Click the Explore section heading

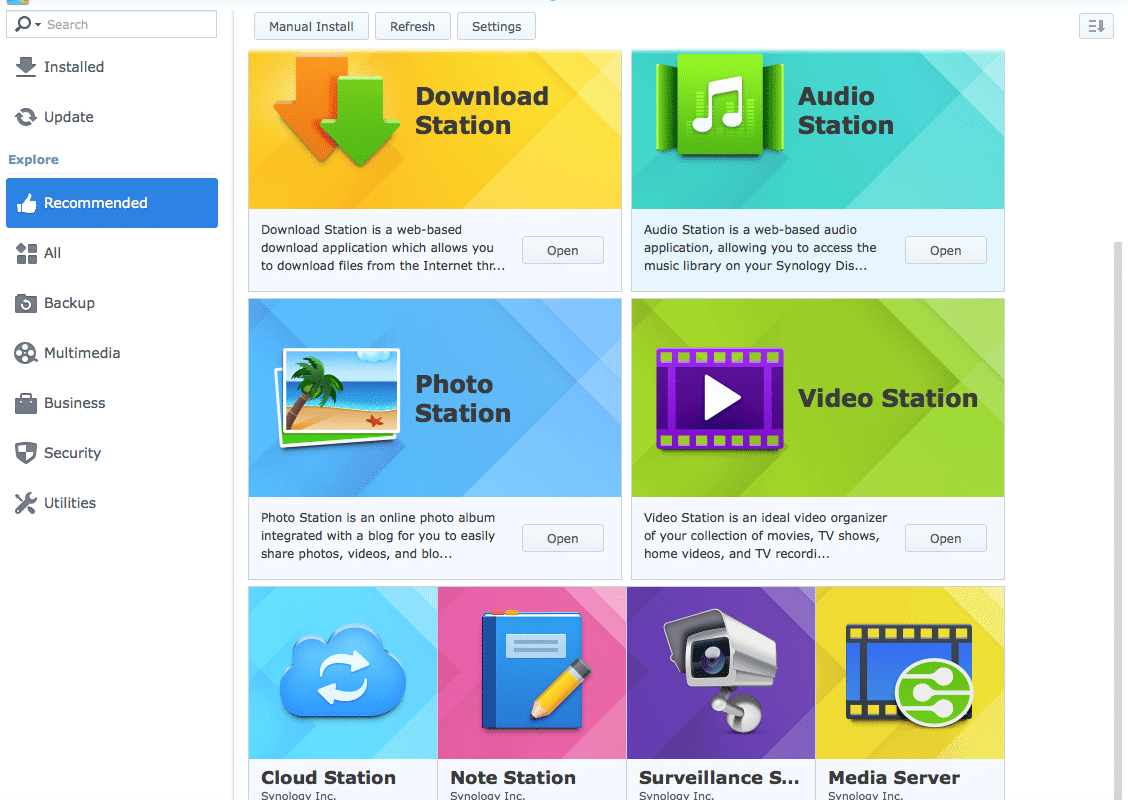click(x=33, y=160)
